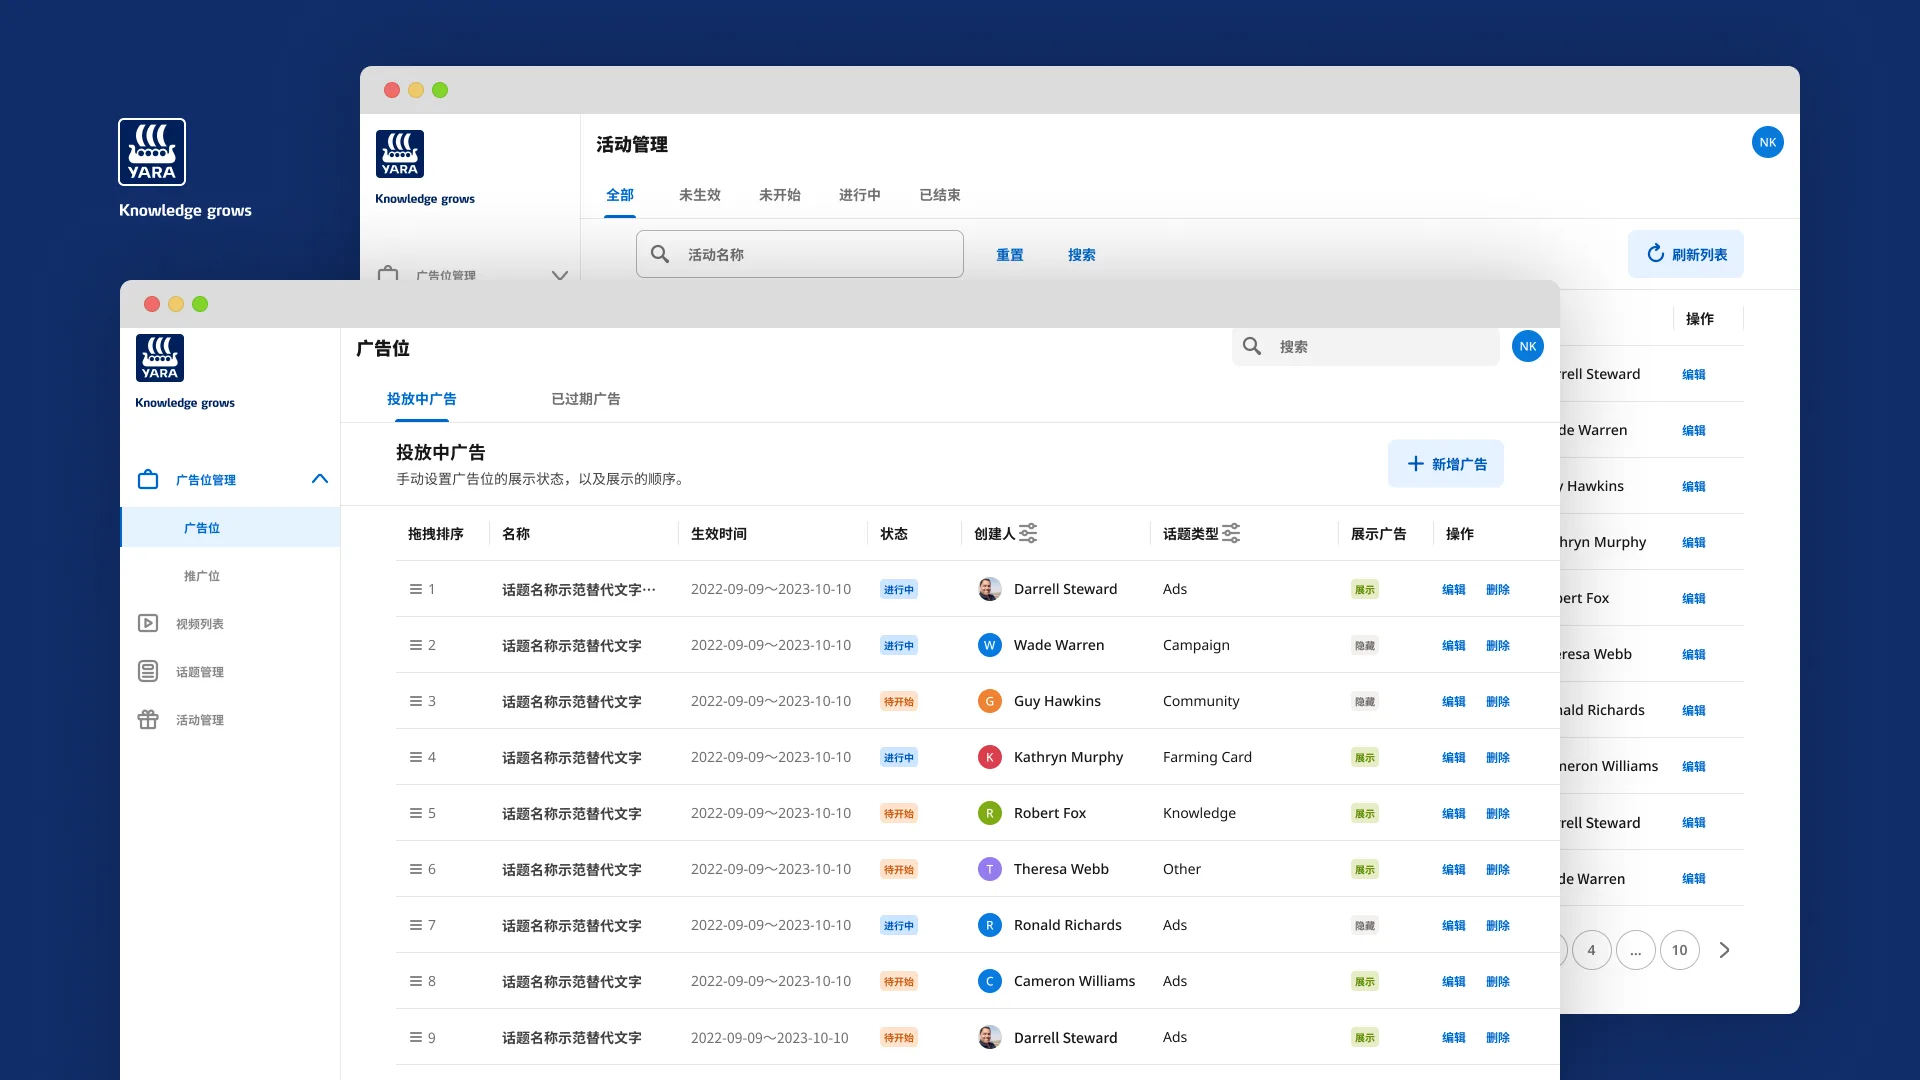This screenshot has height=1080, width=1920.
Task: Select the 全部 tab in 活动管理
Action: click(620, 195)
